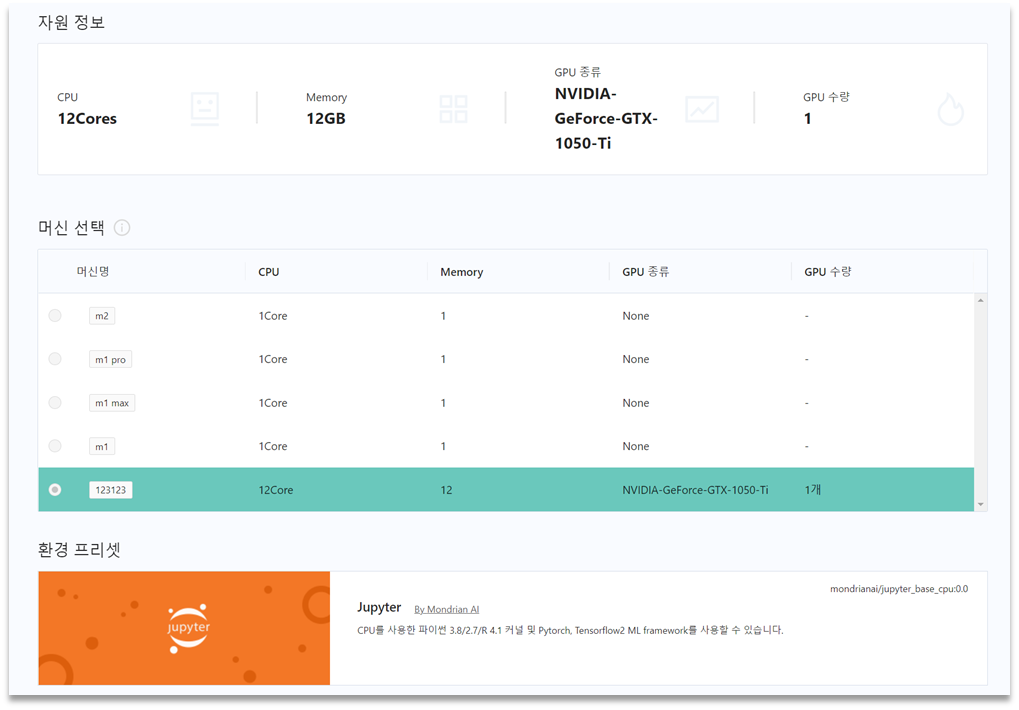Screen dimensions: 1019x710
Task: Click the Memory column header
Action: 461,272
